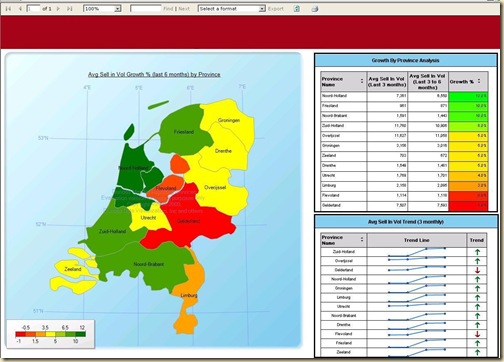Sort trend table by Province Name
504x362 pixels.
362,240
